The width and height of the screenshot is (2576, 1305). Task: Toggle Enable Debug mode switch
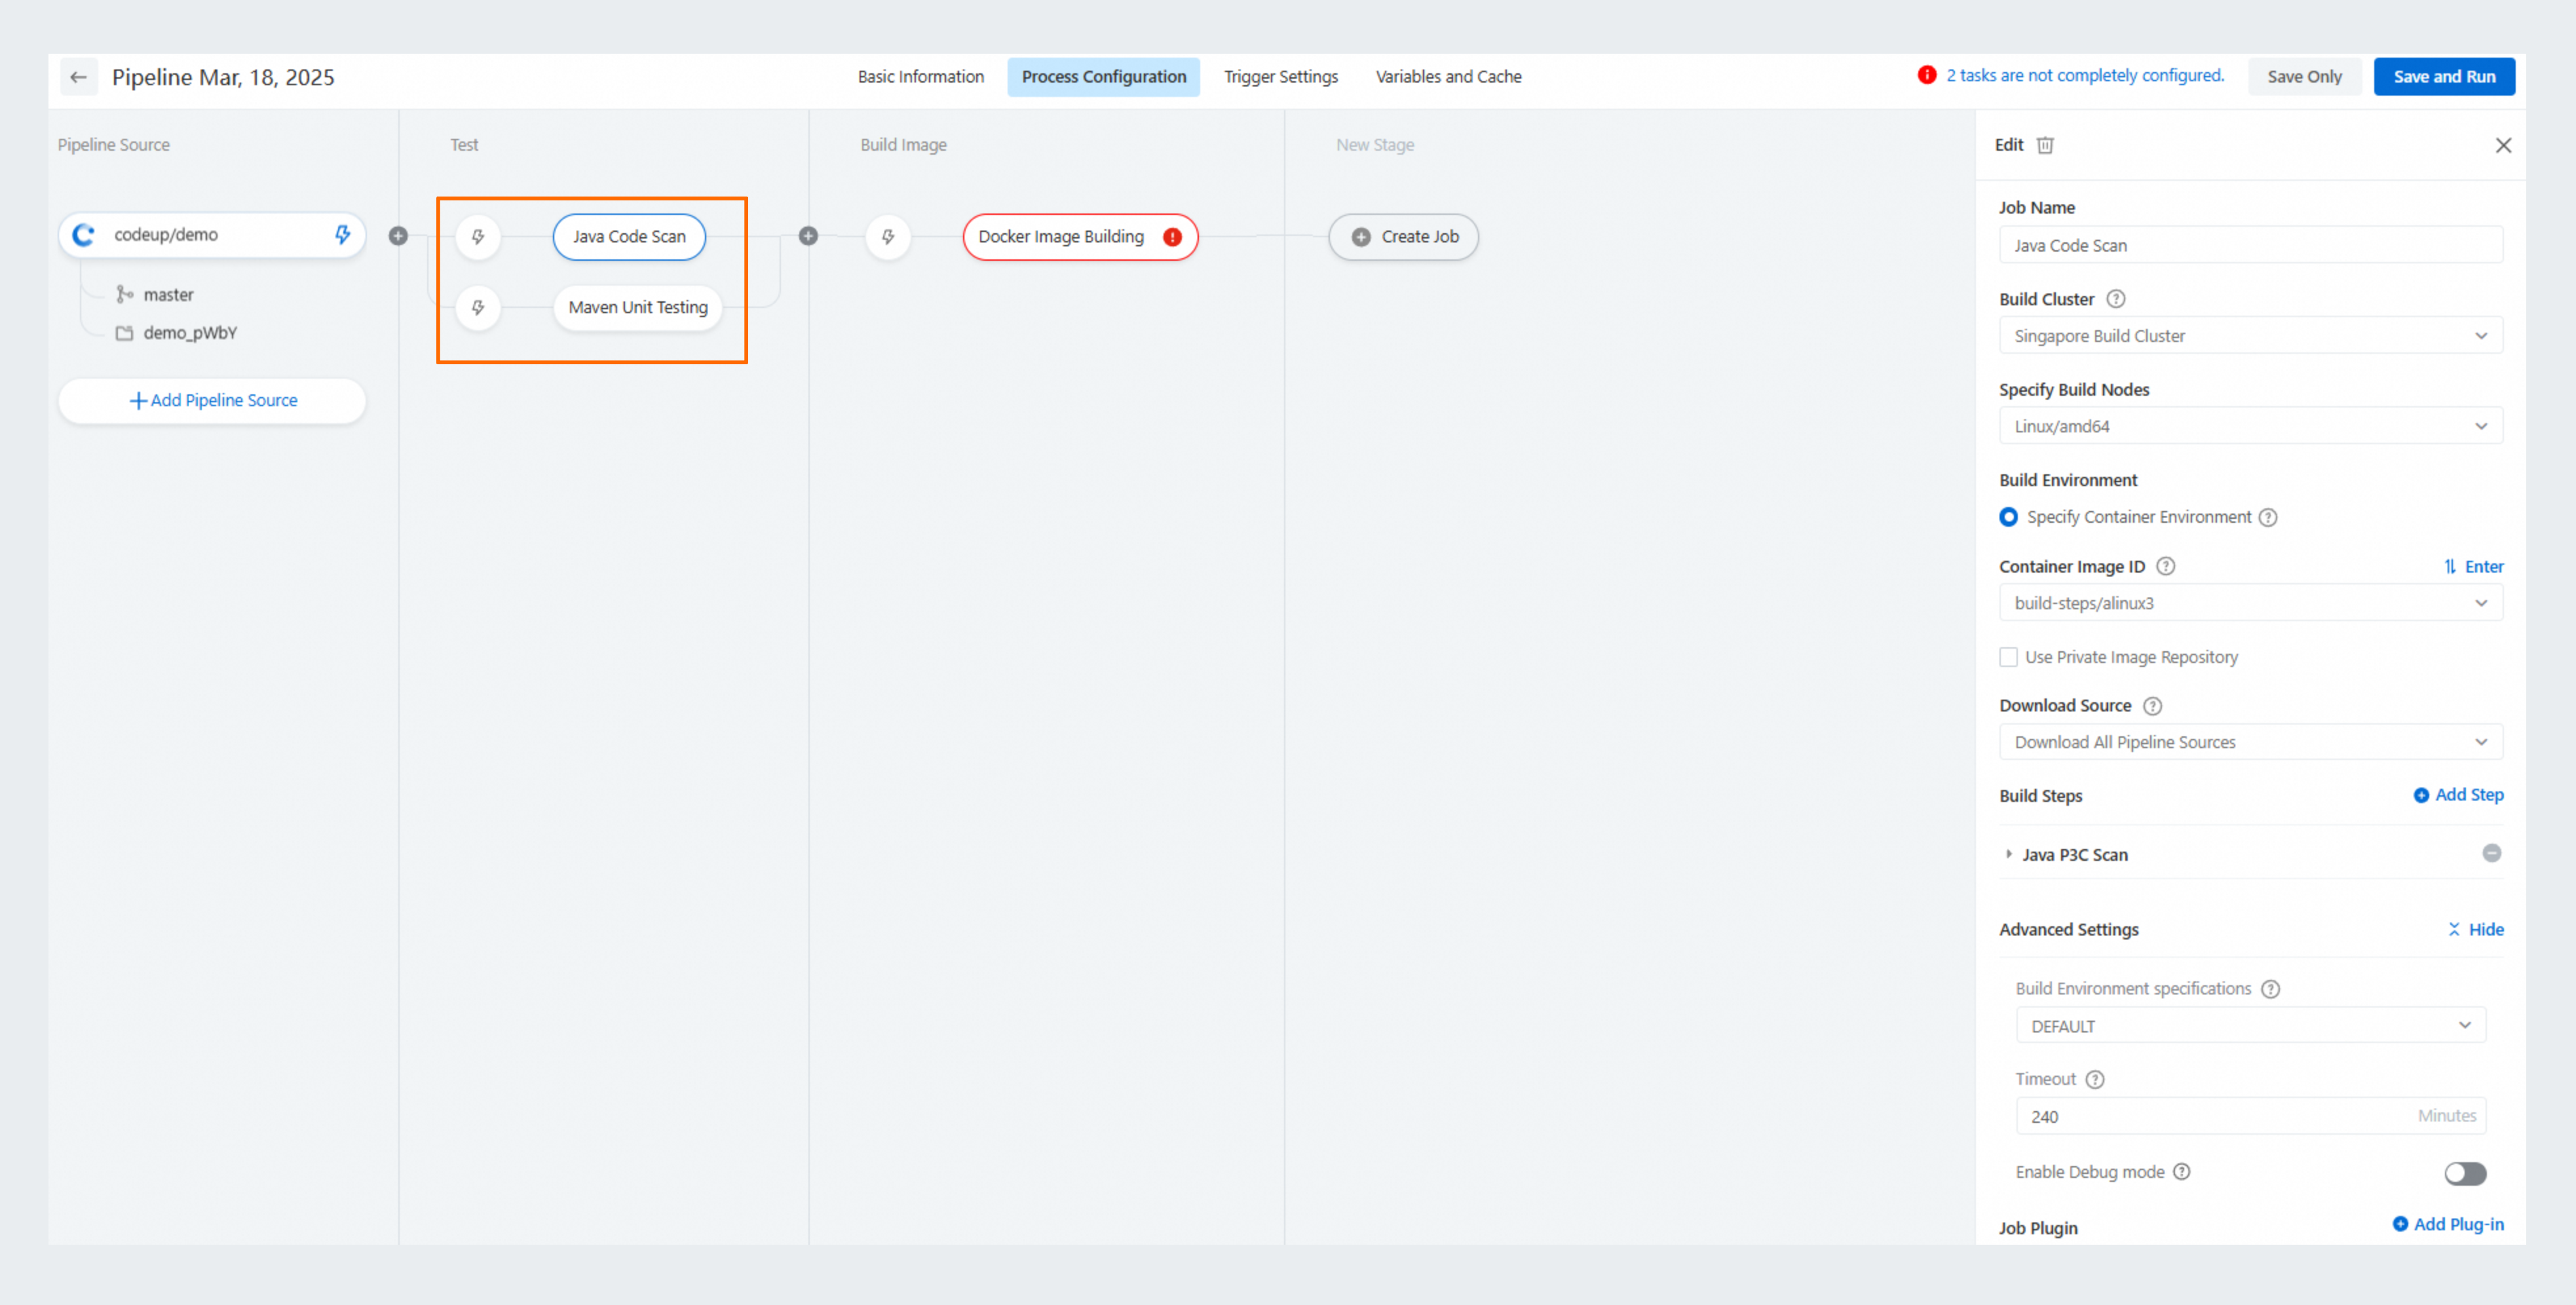tap(2464, 1173)
